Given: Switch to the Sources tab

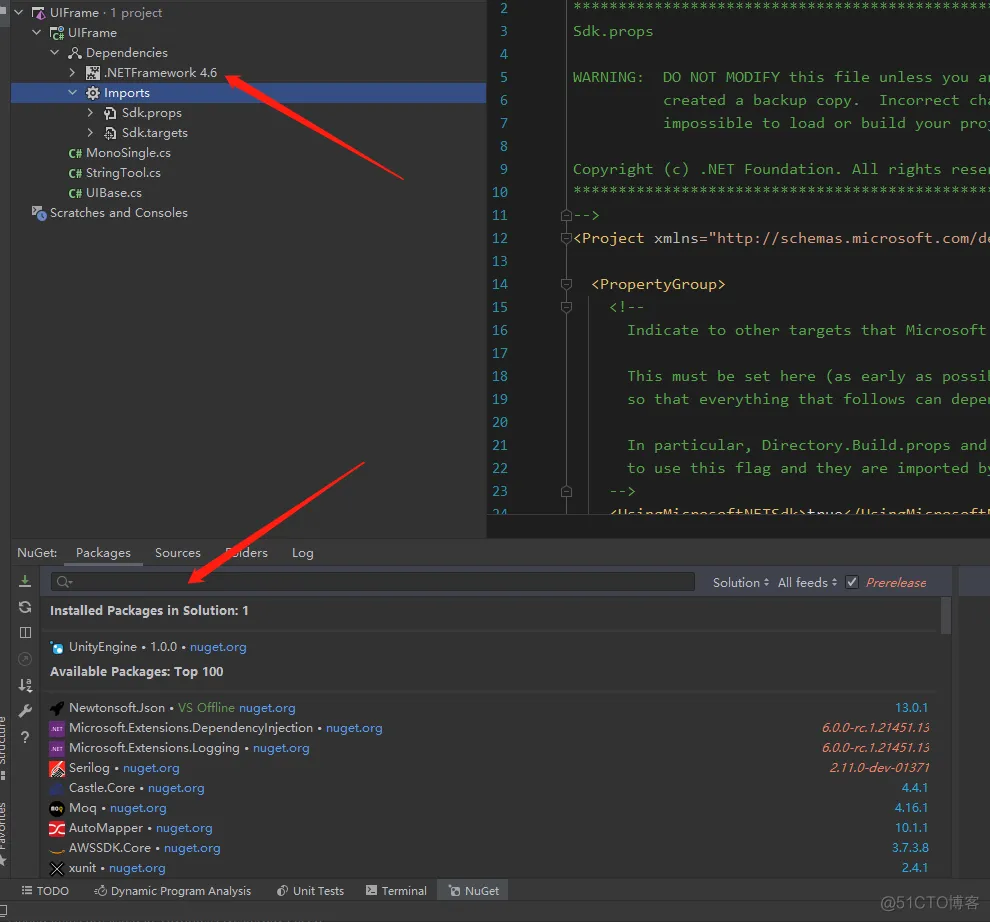Looking at the screenshot, I should [177, 553].
